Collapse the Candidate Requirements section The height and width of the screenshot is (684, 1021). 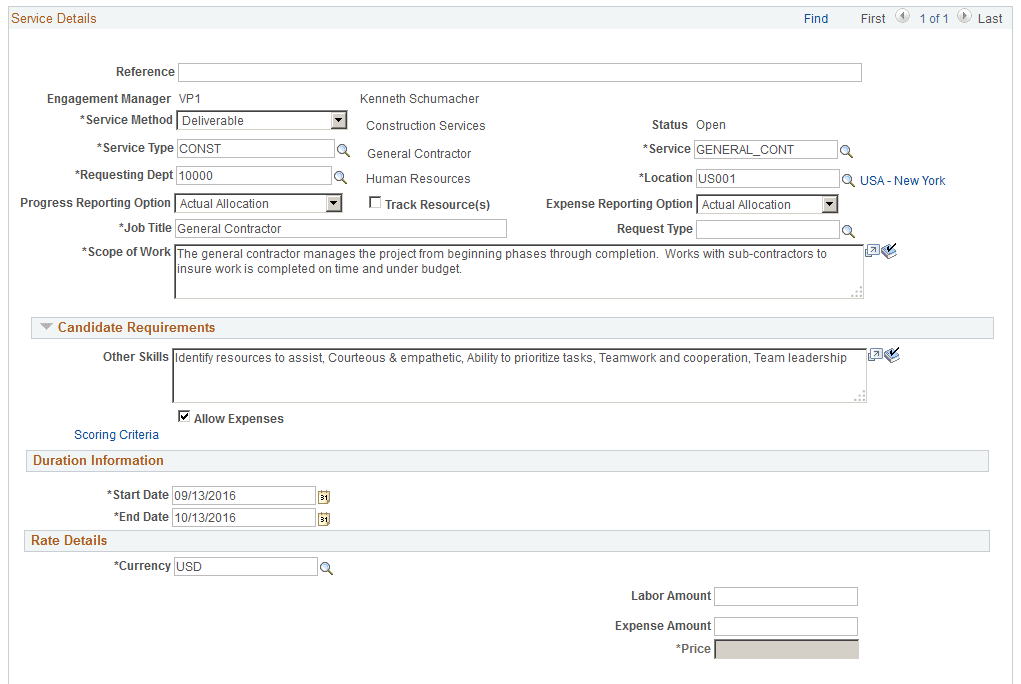[x=47, y=327]
